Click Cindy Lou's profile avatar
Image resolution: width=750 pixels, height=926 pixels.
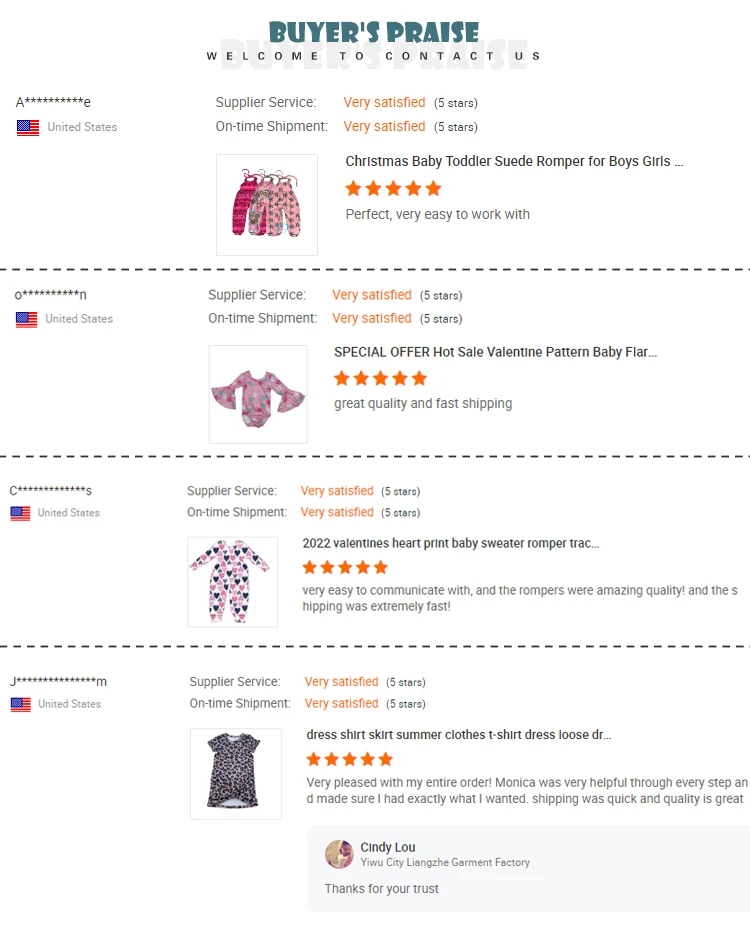[339, 854]
